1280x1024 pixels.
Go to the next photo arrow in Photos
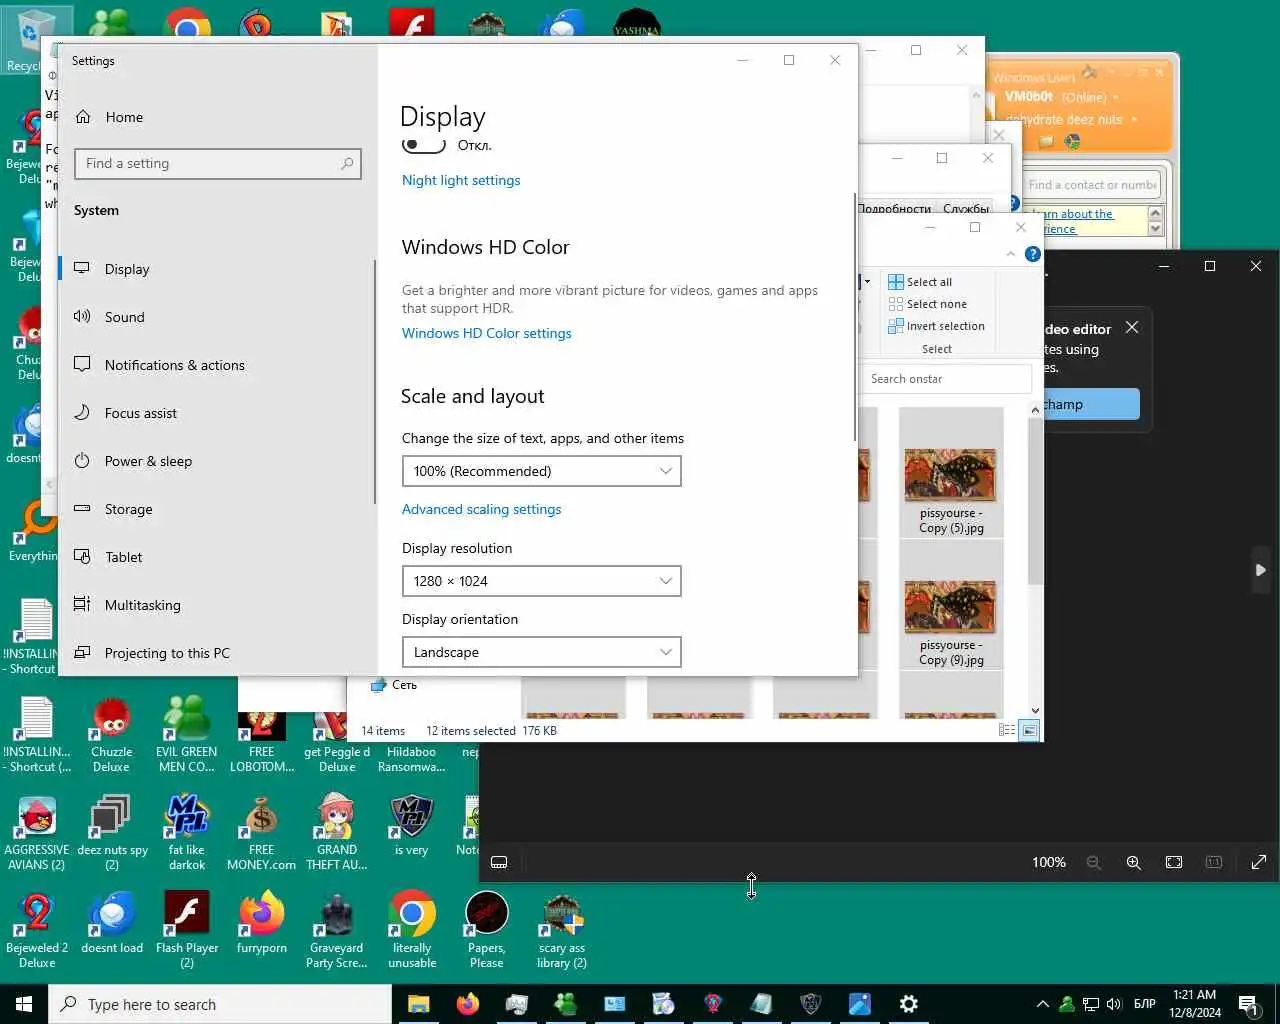[x=1261, y=570]
